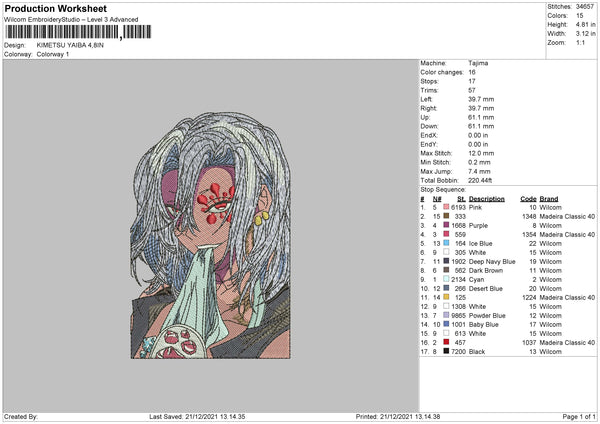
Task: Select the Max Stitch value 12.0 mm
Action: (x=481, y=153)
